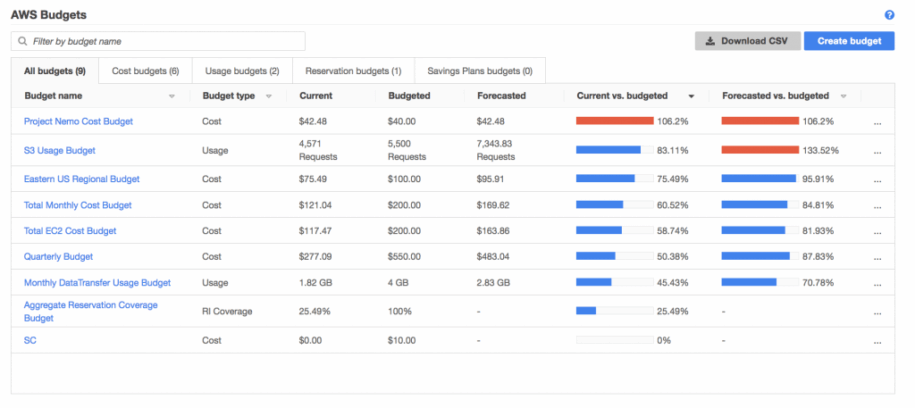Click the RI Coverage budget type cell
The width and height of the screenshot is (915, 408).
[x=228, y=311]
